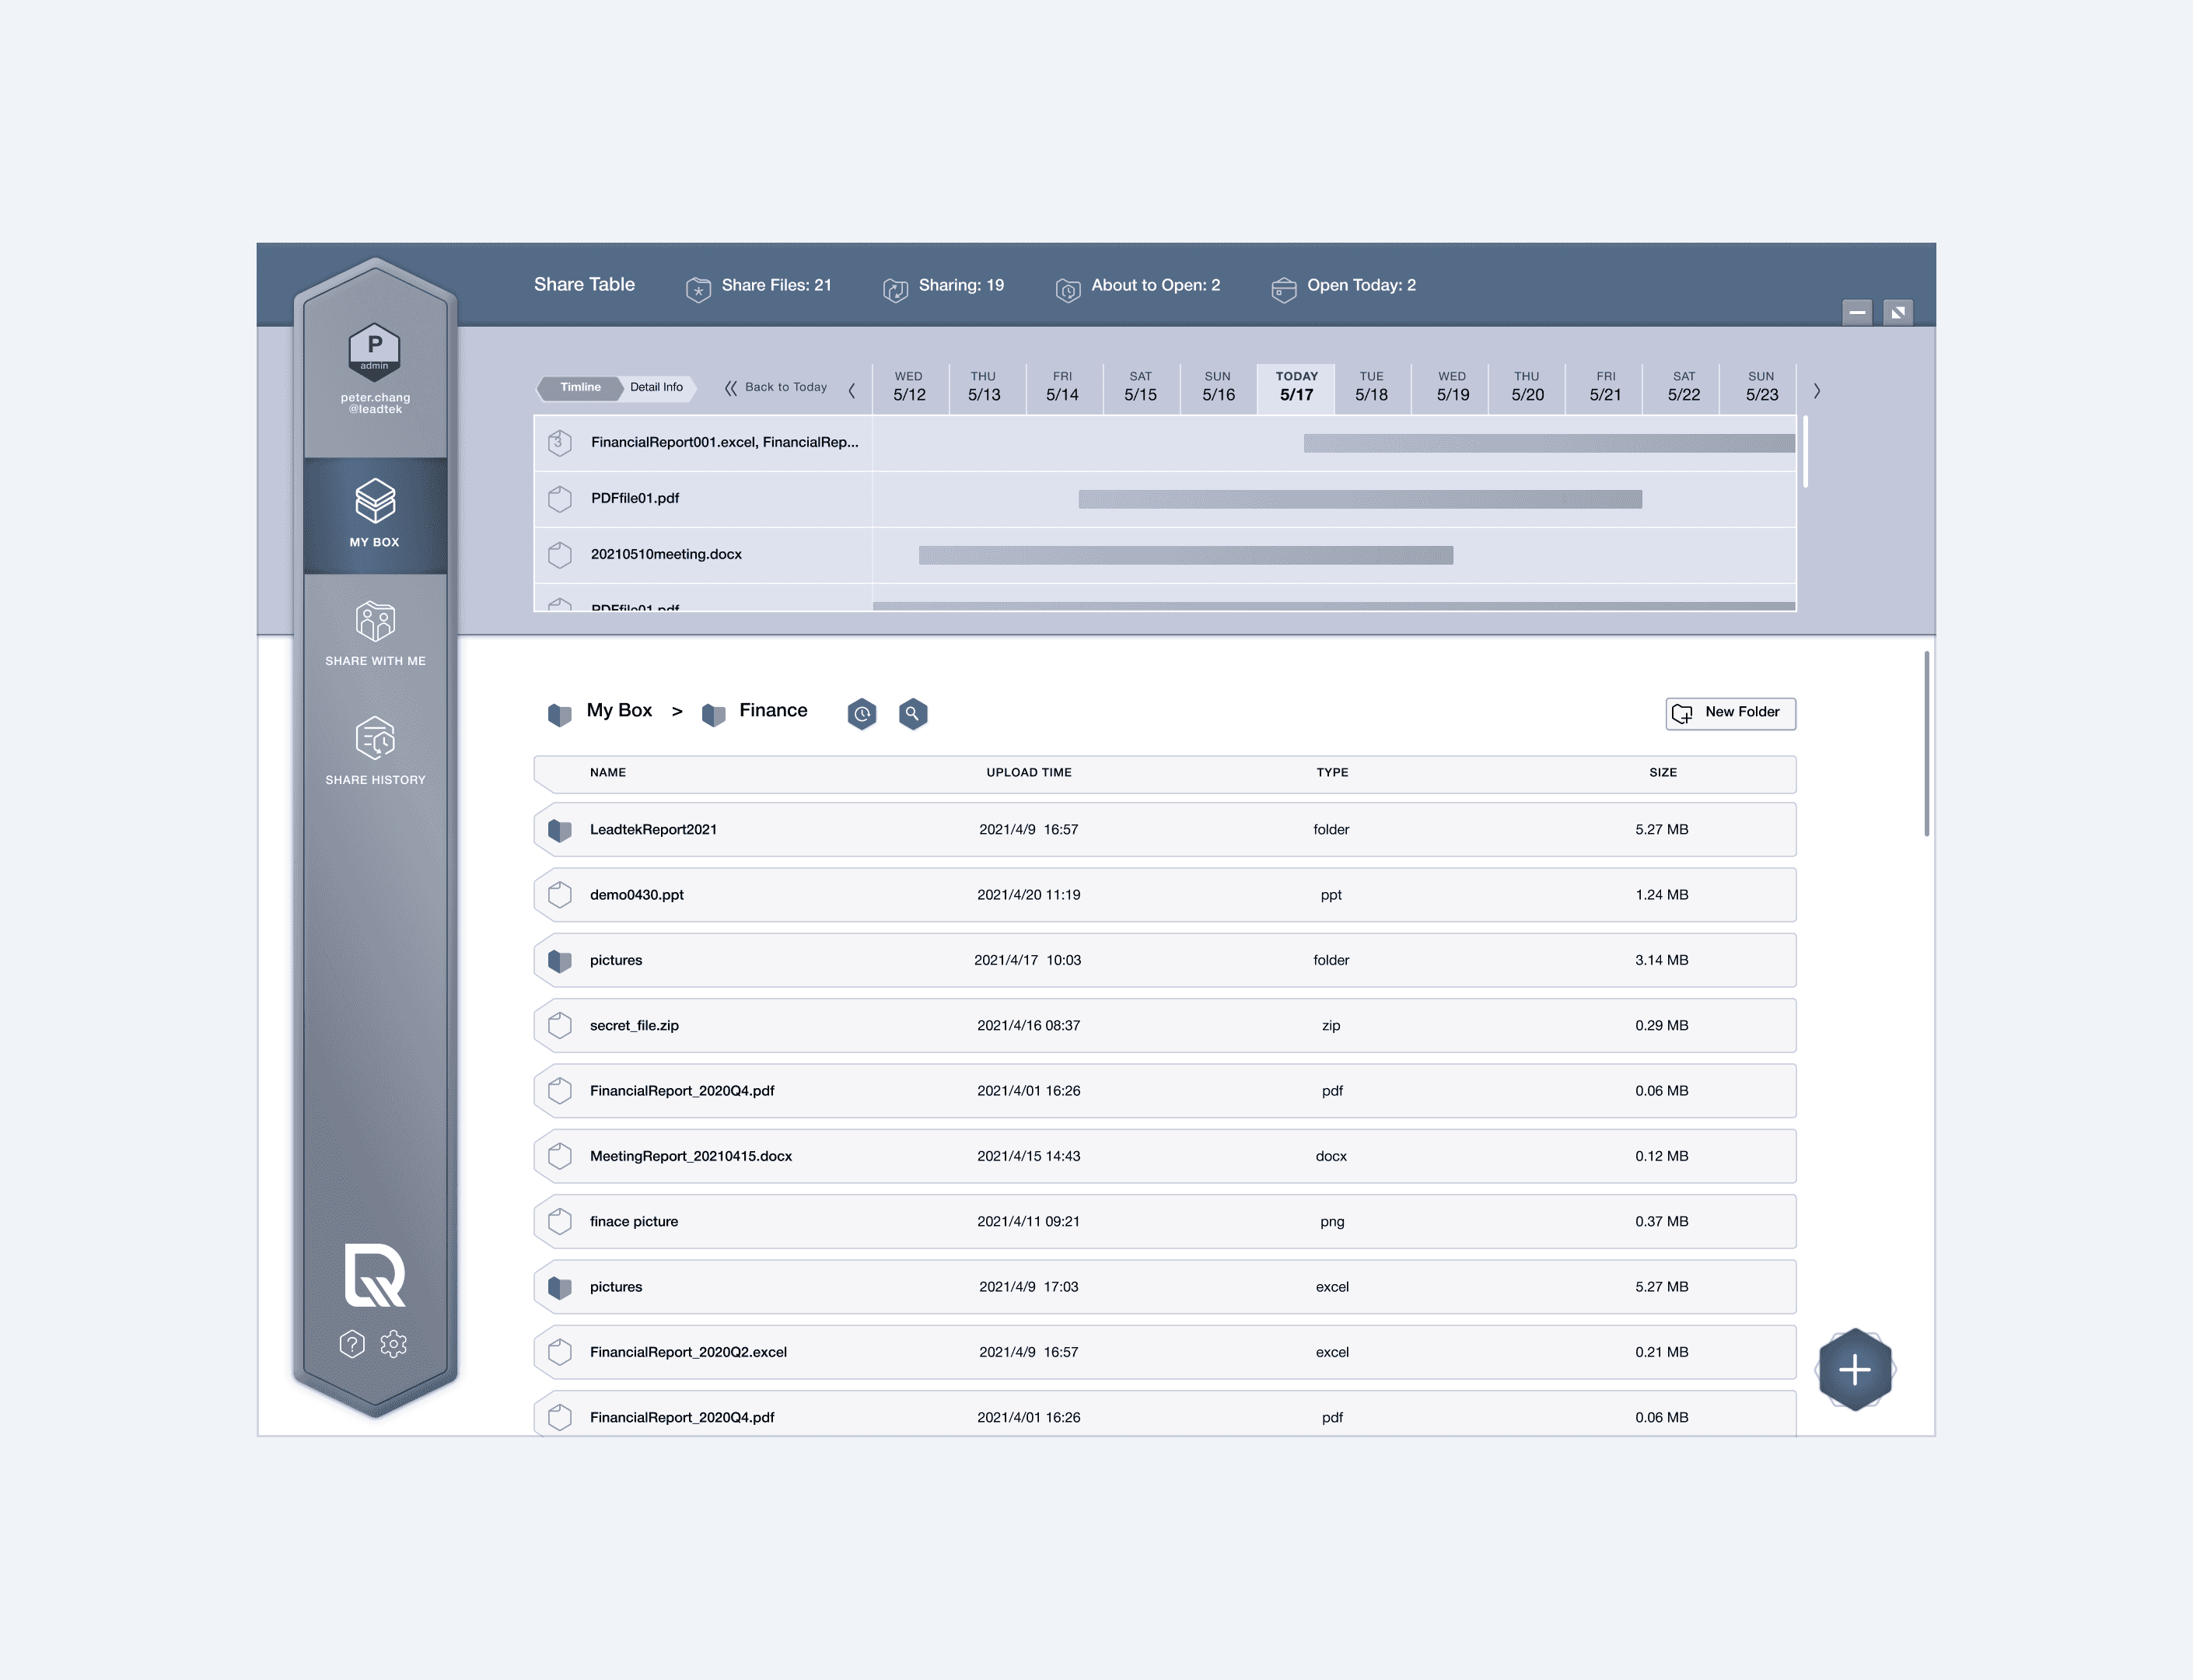Click My Box breadcrumb
Image resolution: width=2193 pixels, height=1680 pixels.
[x=618, y=710]
